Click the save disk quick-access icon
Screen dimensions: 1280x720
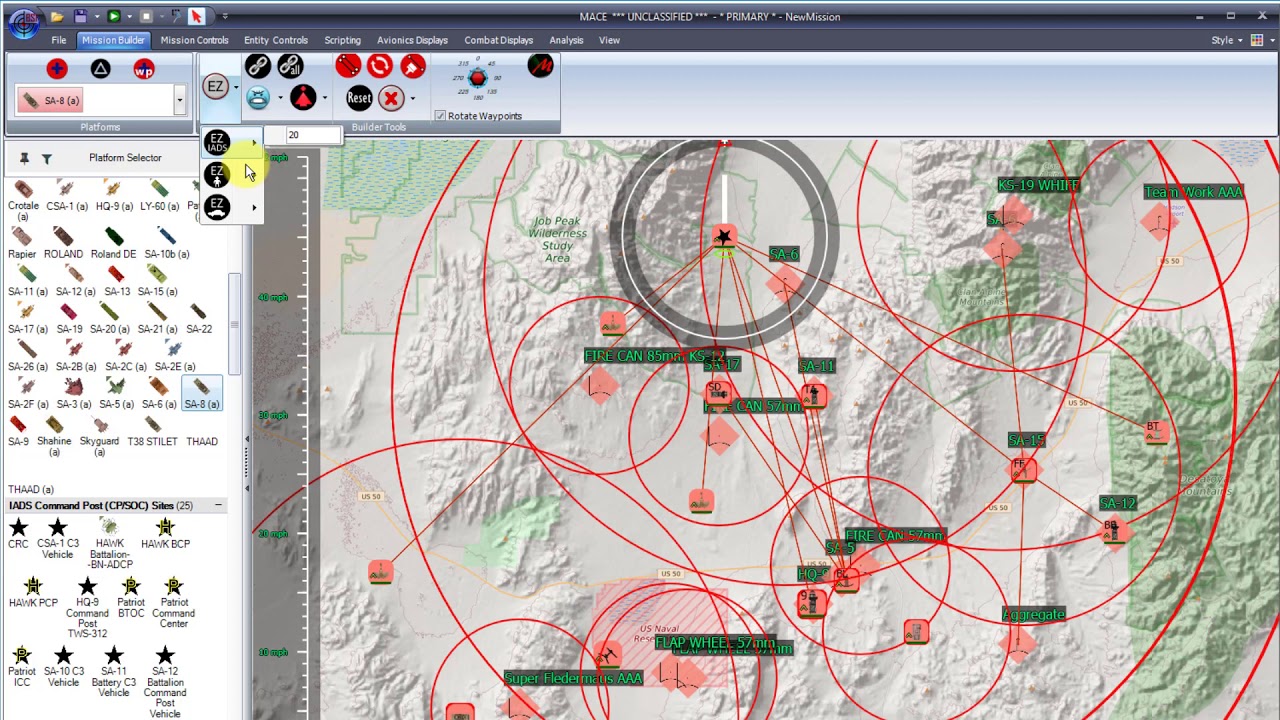click(80, 16)
